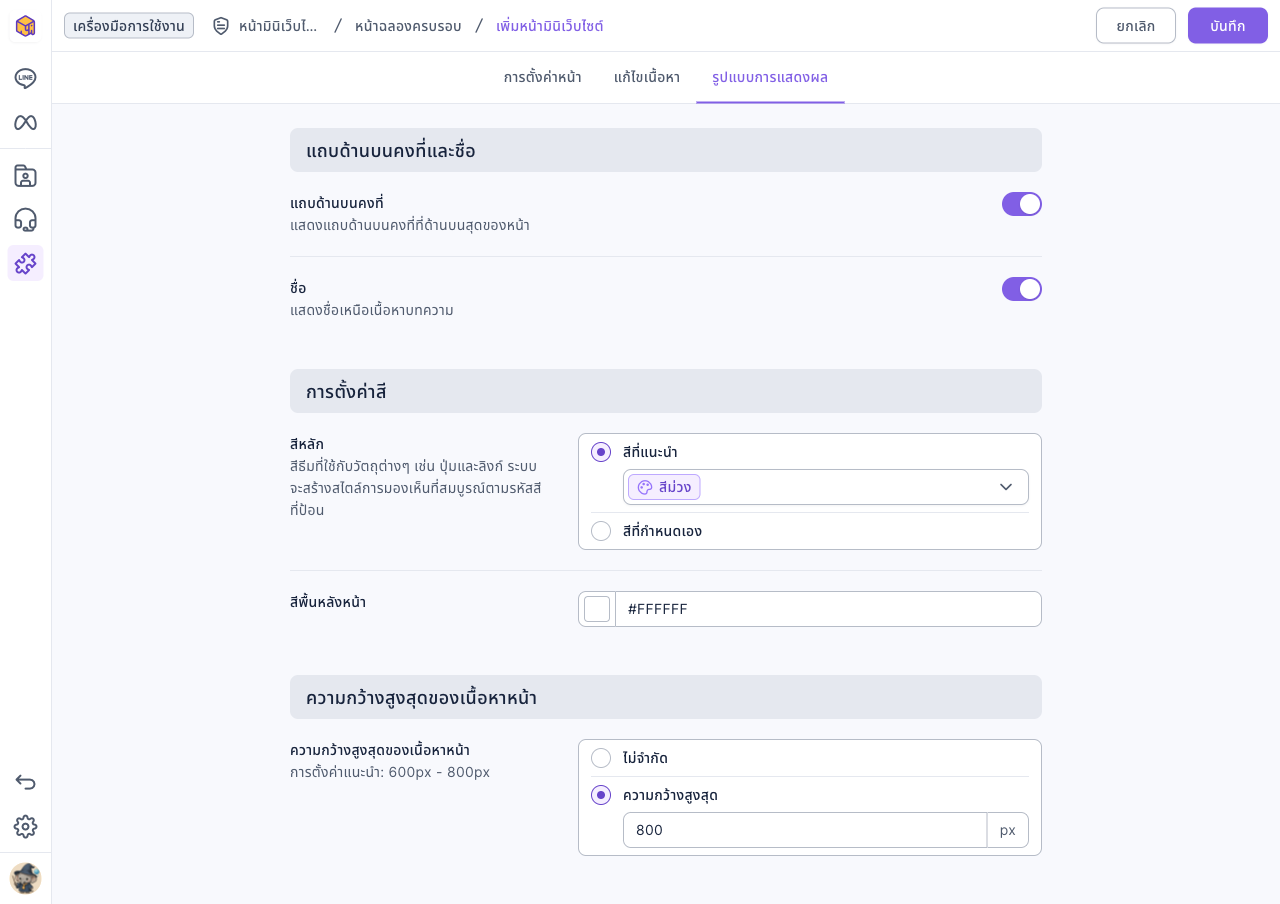Open the หน้ามินิเว็บไ... breadcrumb link
The image size is (1280, 904).
point(278,26)
